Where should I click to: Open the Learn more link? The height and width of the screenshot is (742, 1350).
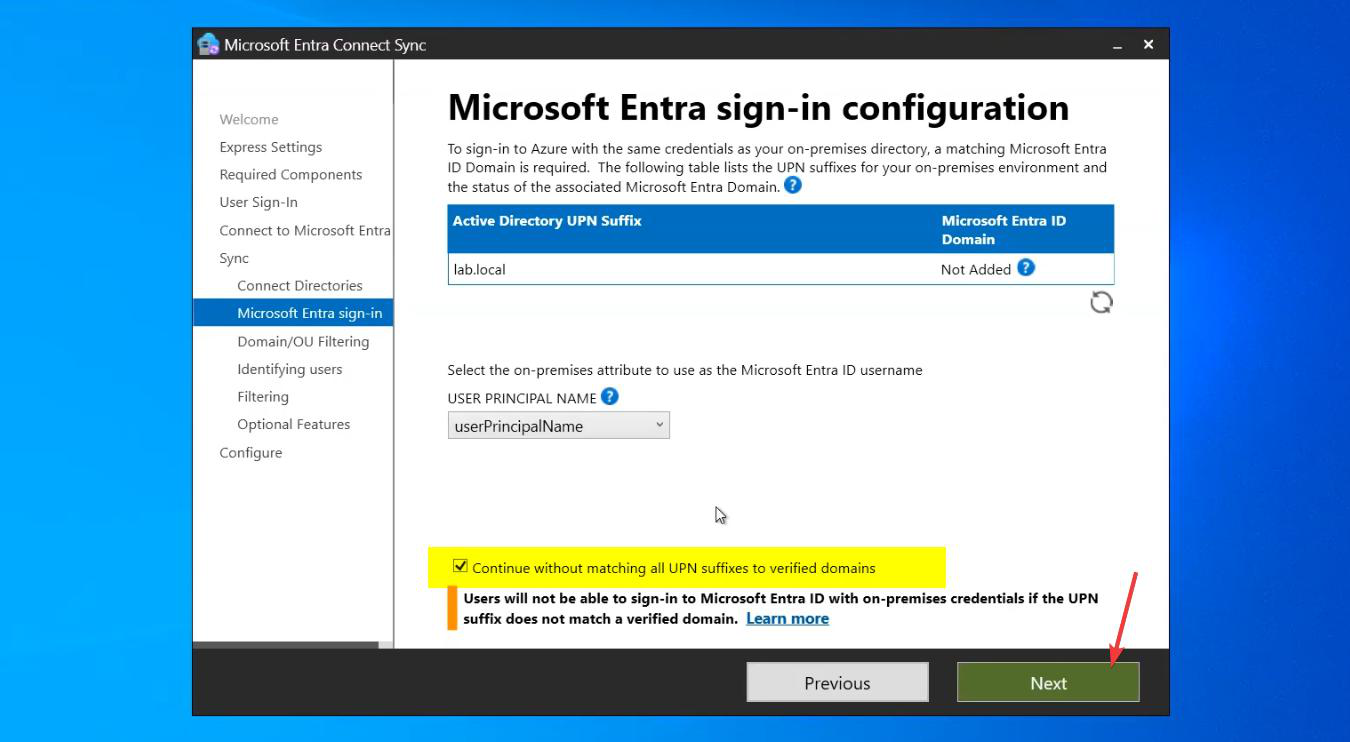tap(787, 618)
